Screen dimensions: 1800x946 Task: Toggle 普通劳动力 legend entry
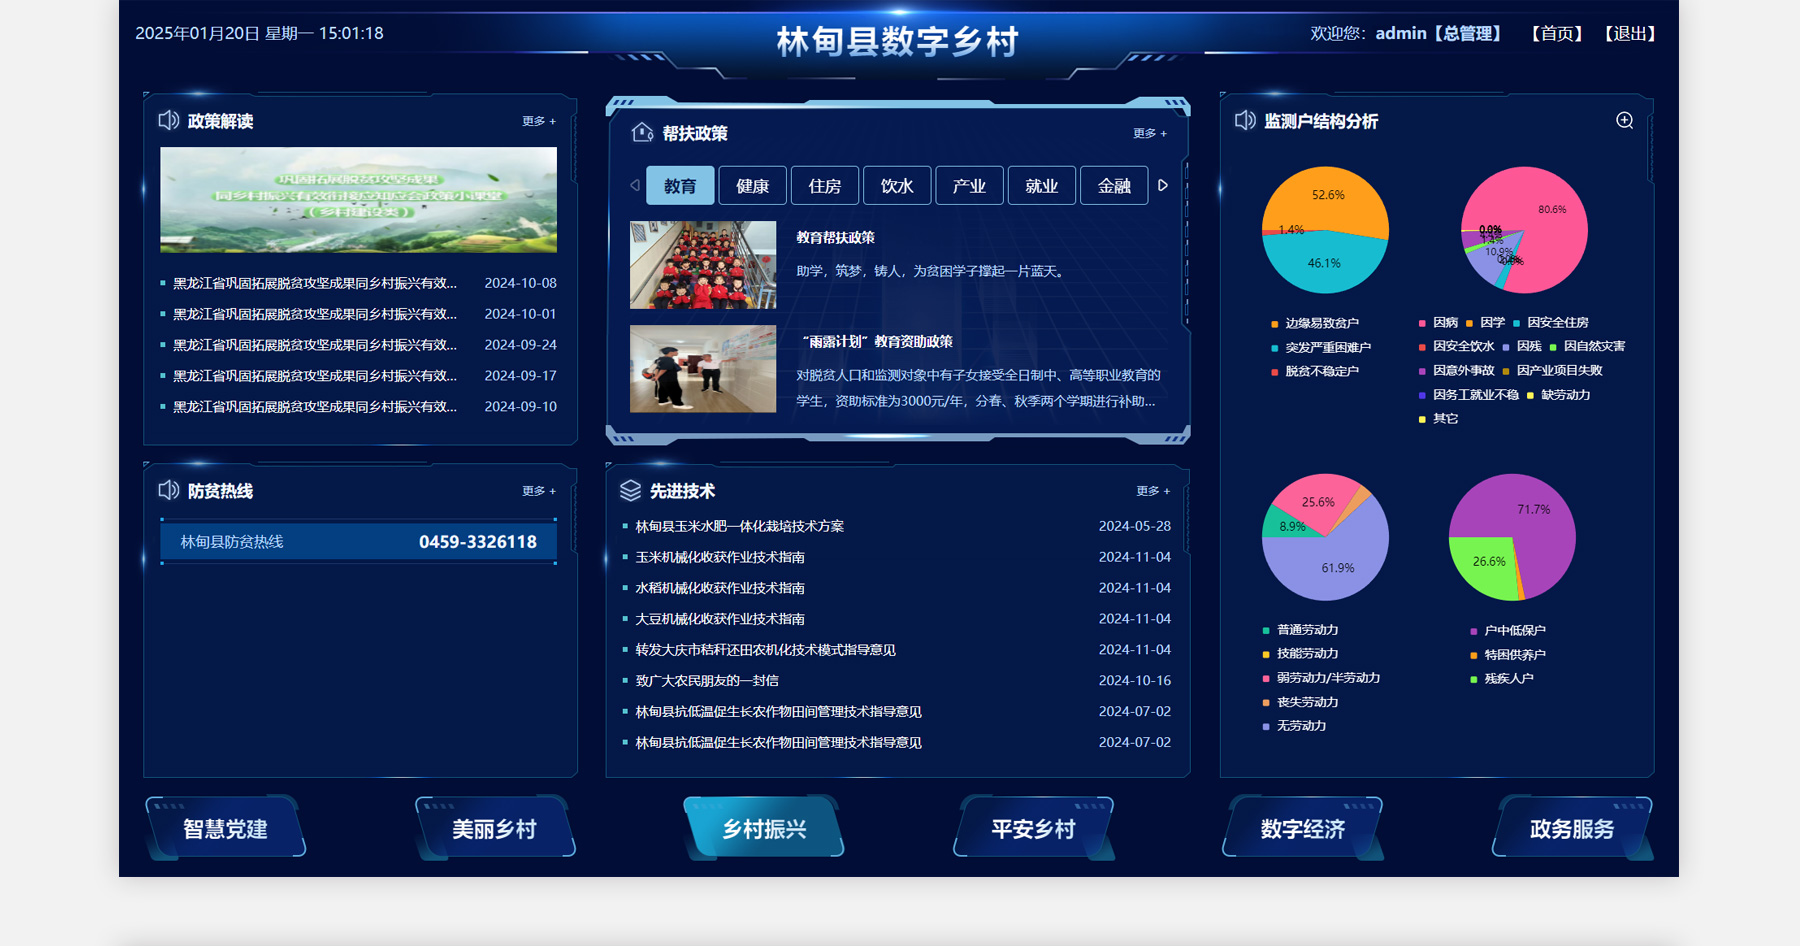pos(1306,630)
